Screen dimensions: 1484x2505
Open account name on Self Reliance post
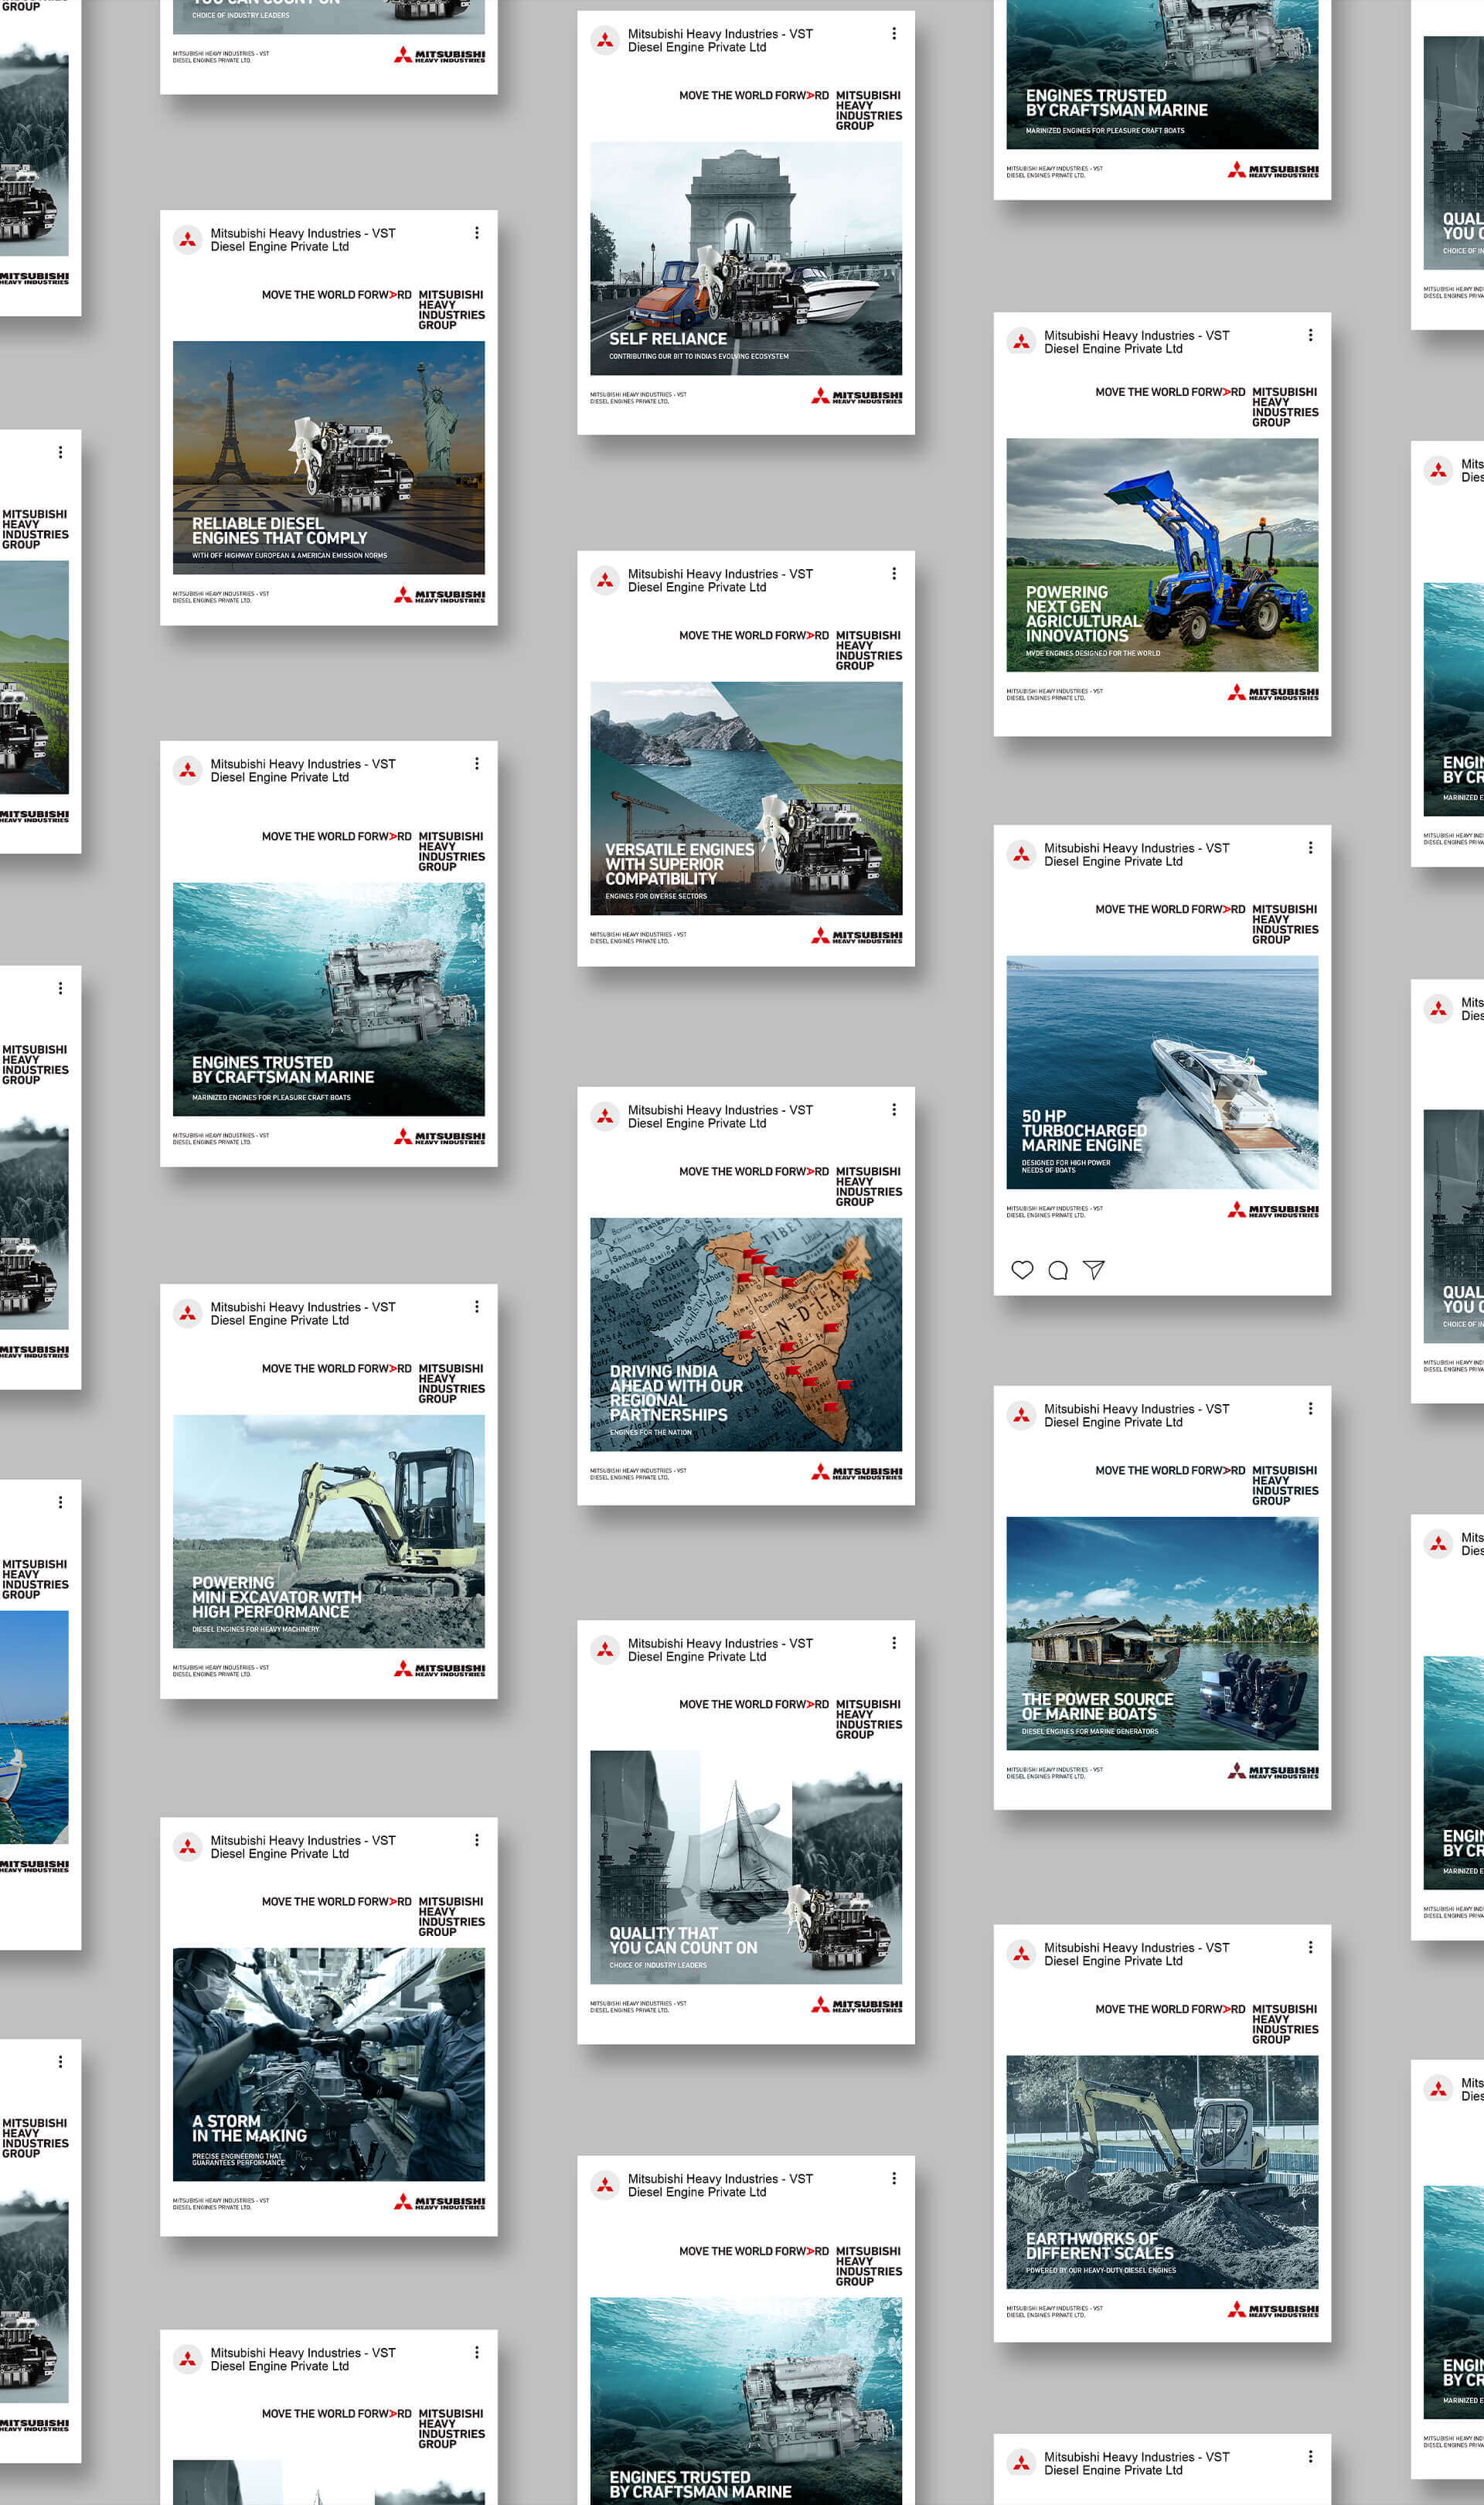(719, 40)
